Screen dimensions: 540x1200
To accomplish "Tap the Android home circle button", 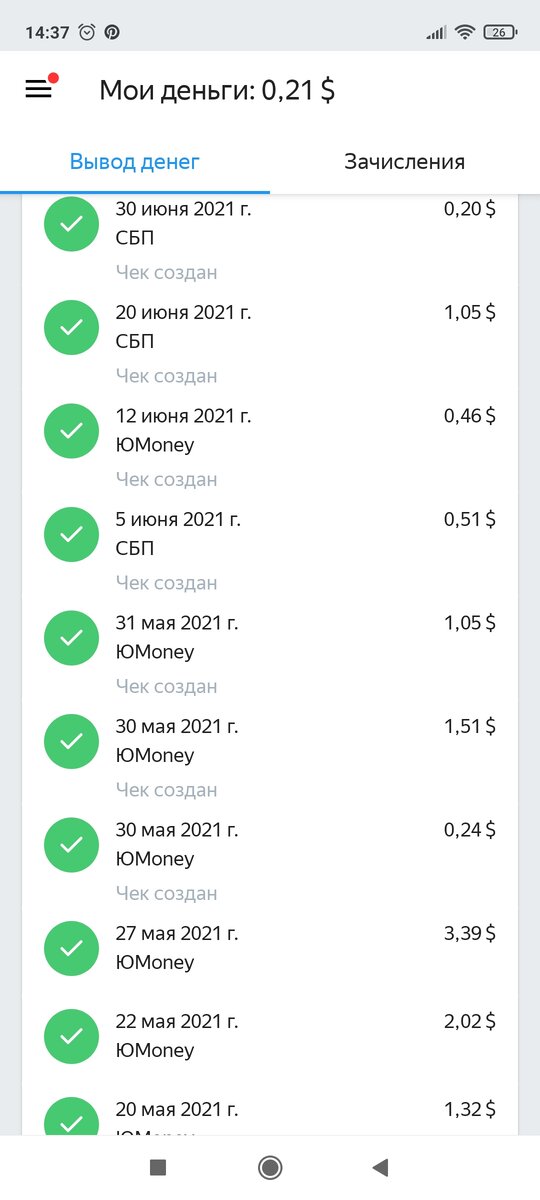I will 270,1167.
